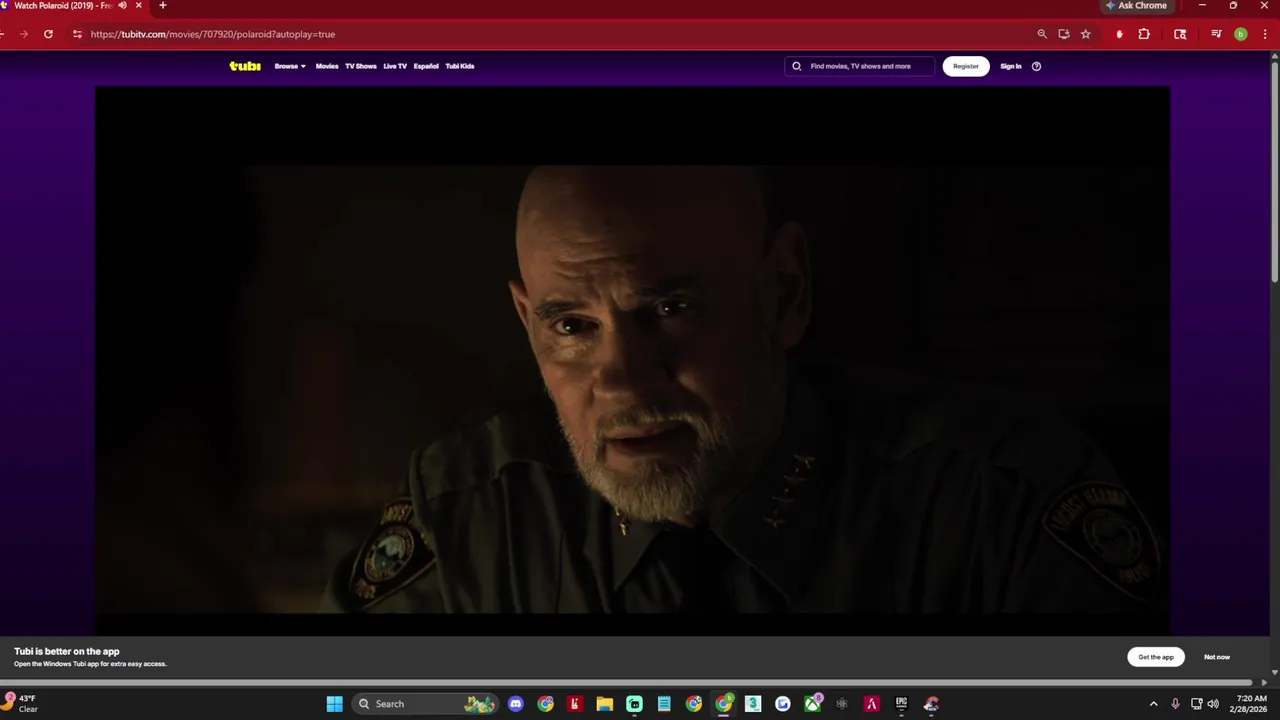Click the microphone icon in system tray
Screen dimensions: 1280x720
coord(1175,704)
